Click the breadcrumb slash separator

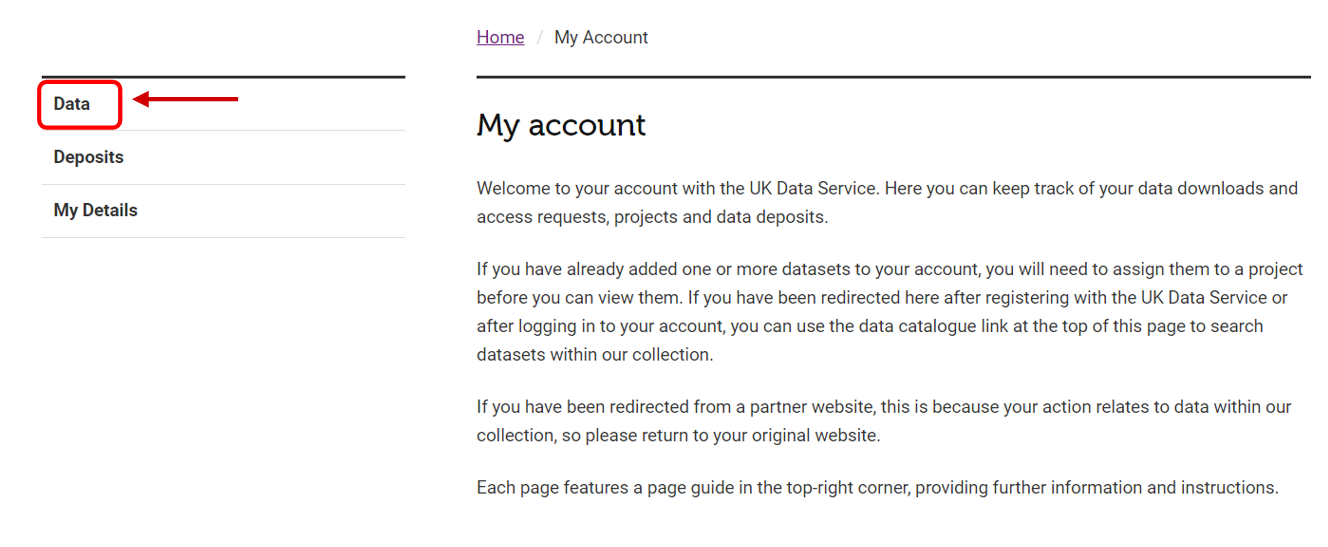(540, 37)
